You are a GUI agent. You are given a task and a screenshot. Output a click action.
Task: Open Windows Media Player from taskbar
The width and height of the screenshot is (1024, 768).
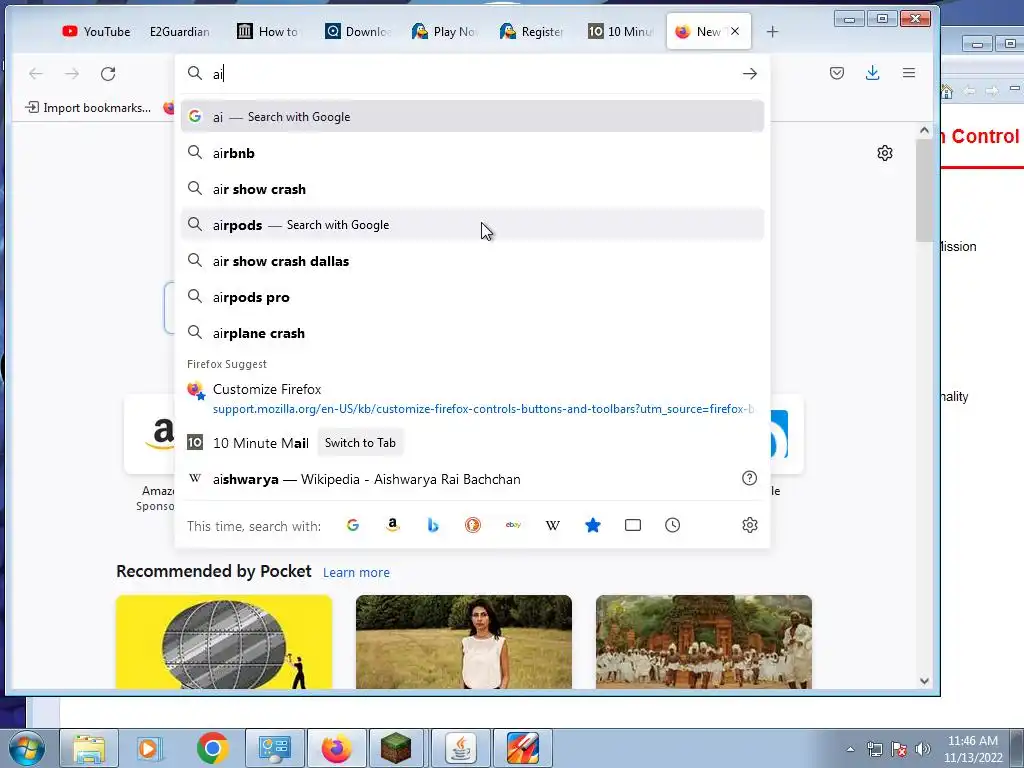pyautogui.click(x=148, y=748)
